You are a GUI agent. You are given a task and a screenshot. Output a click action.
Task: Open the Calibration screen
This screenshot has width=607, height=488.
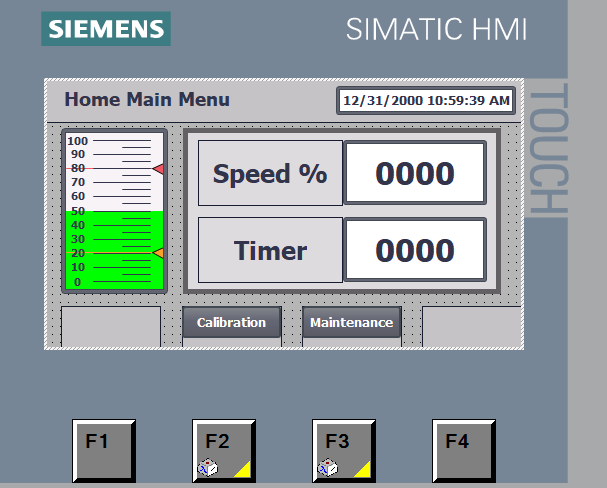[x=231, y=323]
